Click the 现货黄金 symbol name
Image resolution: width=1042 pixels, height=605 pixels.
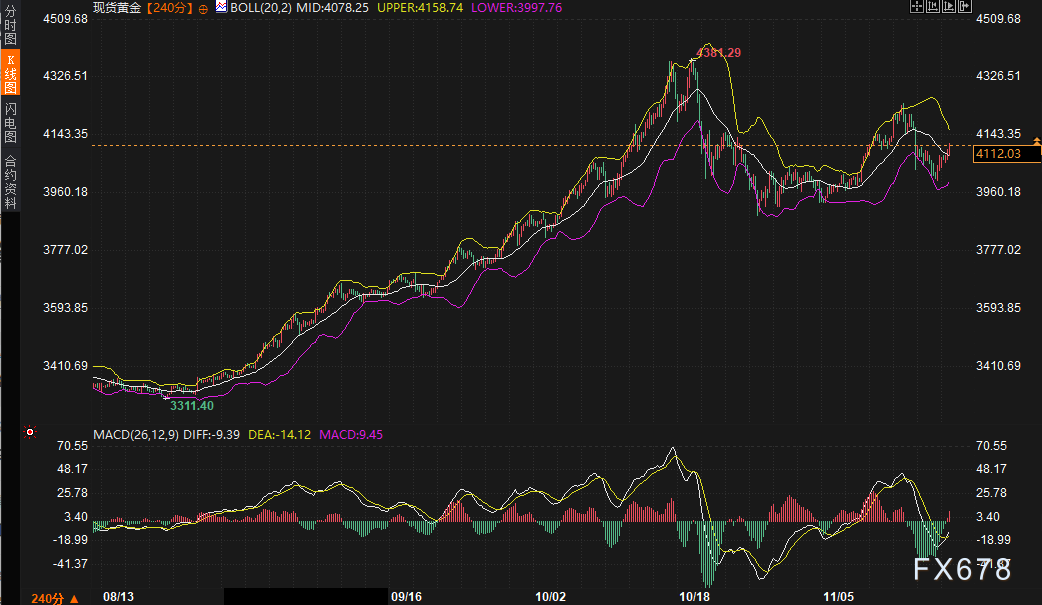click(116, 7)
